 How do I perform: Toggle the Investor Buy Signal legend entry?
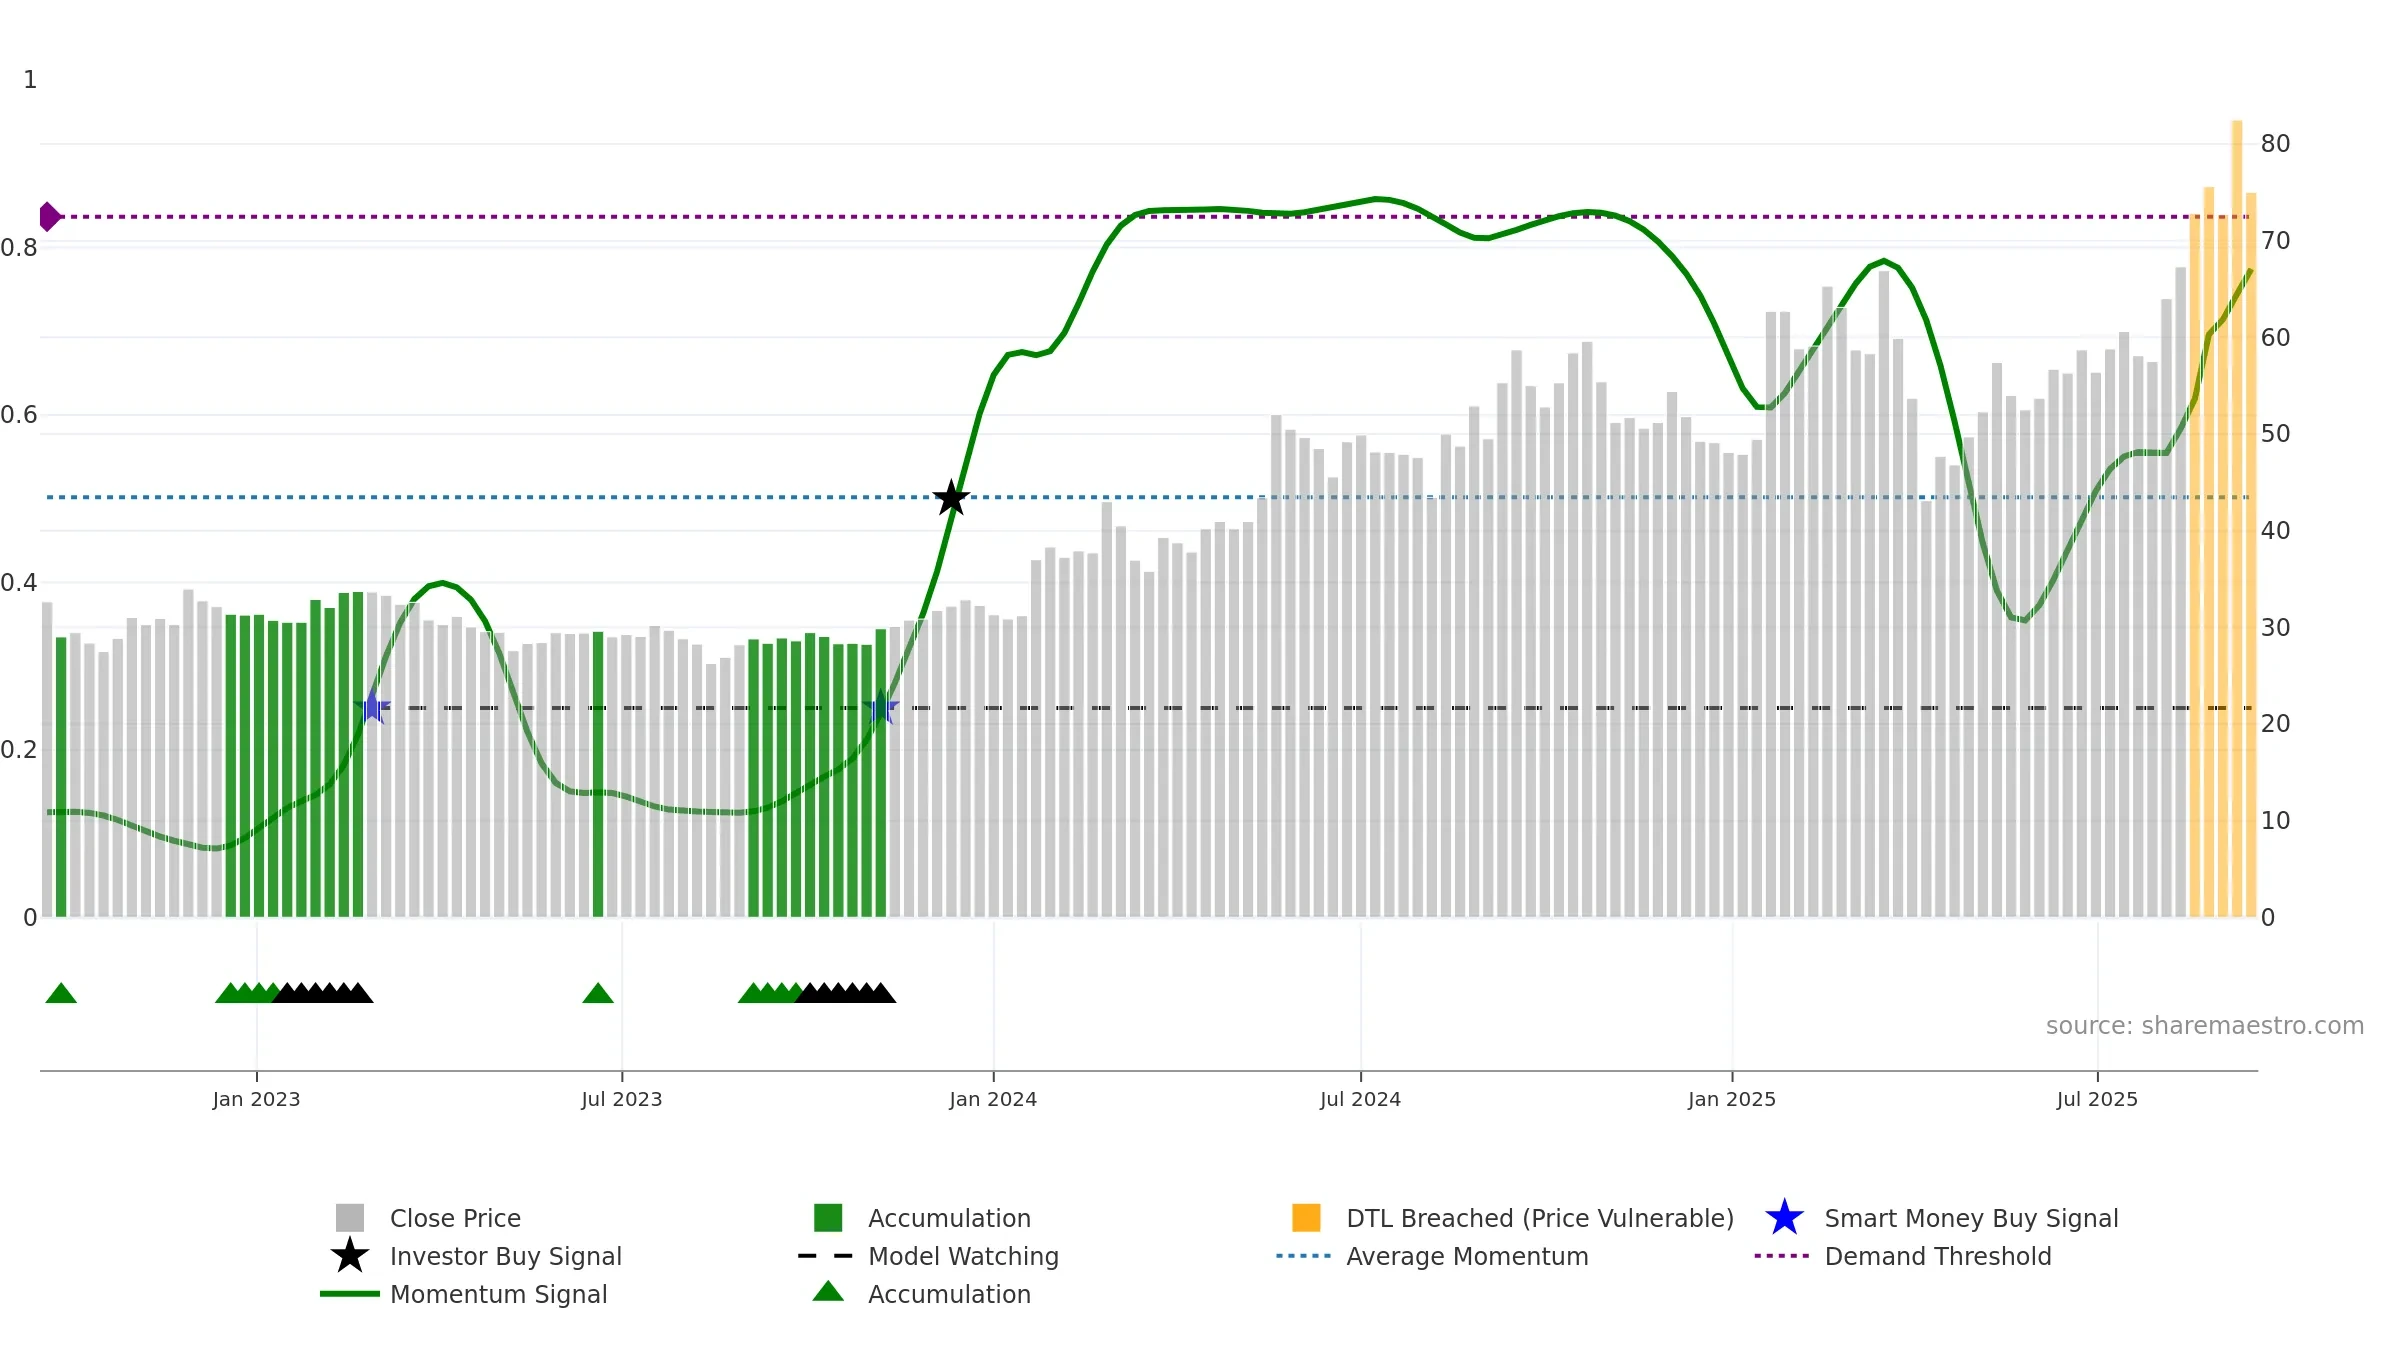coord(506,1256)
